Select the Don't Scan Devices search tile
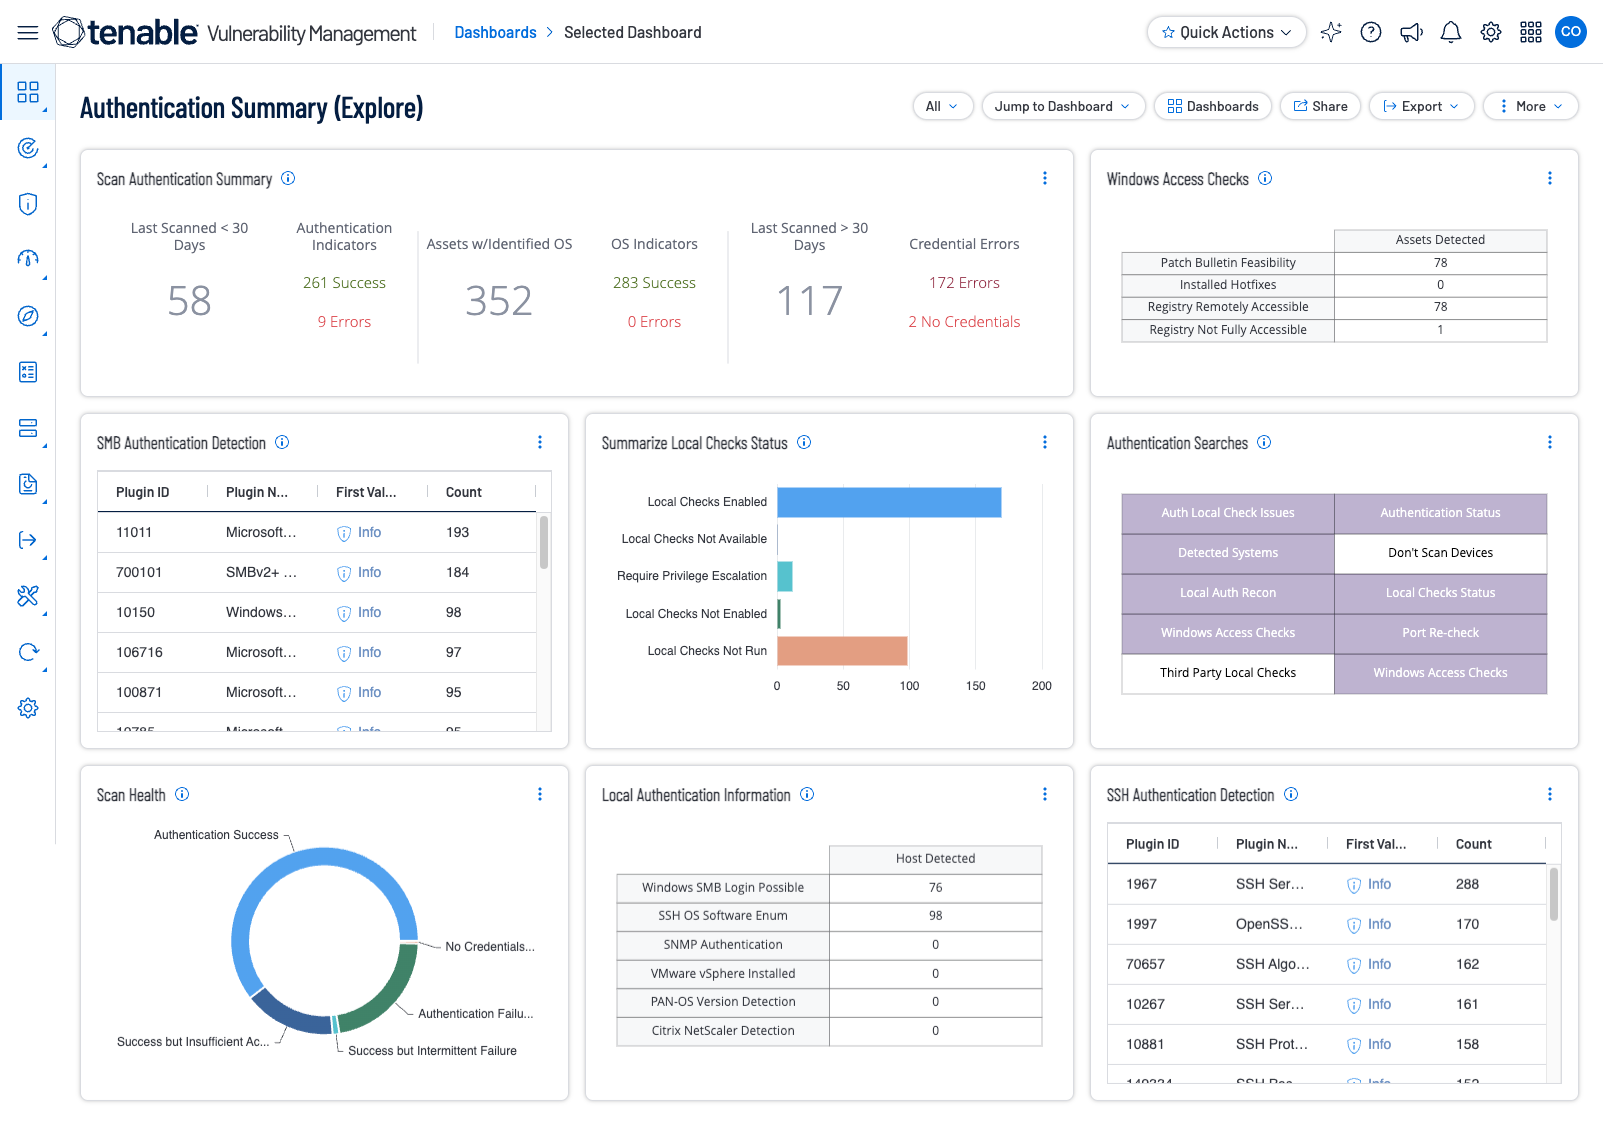This screenshot has width=1603, height=1125. coord(1440,553)
